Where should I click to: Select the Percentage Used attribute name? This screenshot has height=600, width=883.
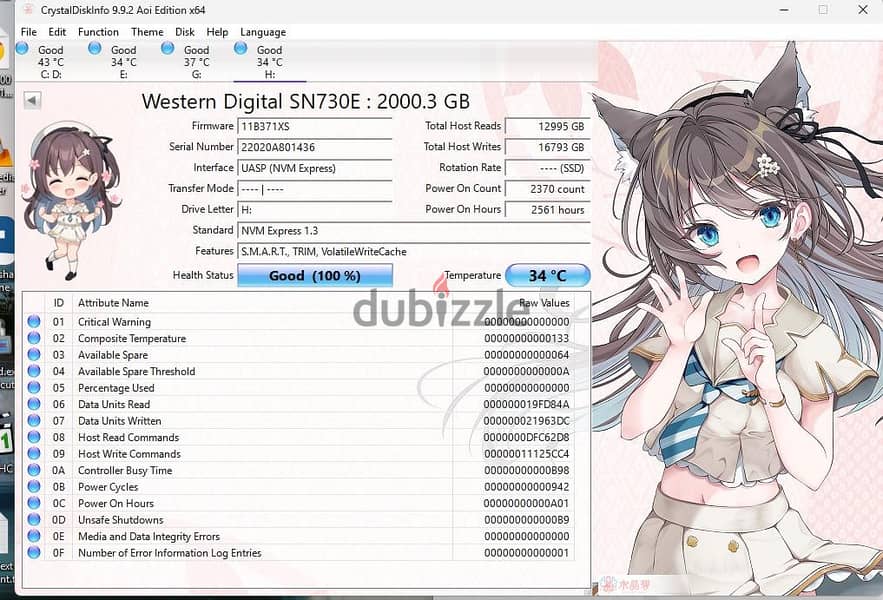pyautogui.click(x=116, y=388)
